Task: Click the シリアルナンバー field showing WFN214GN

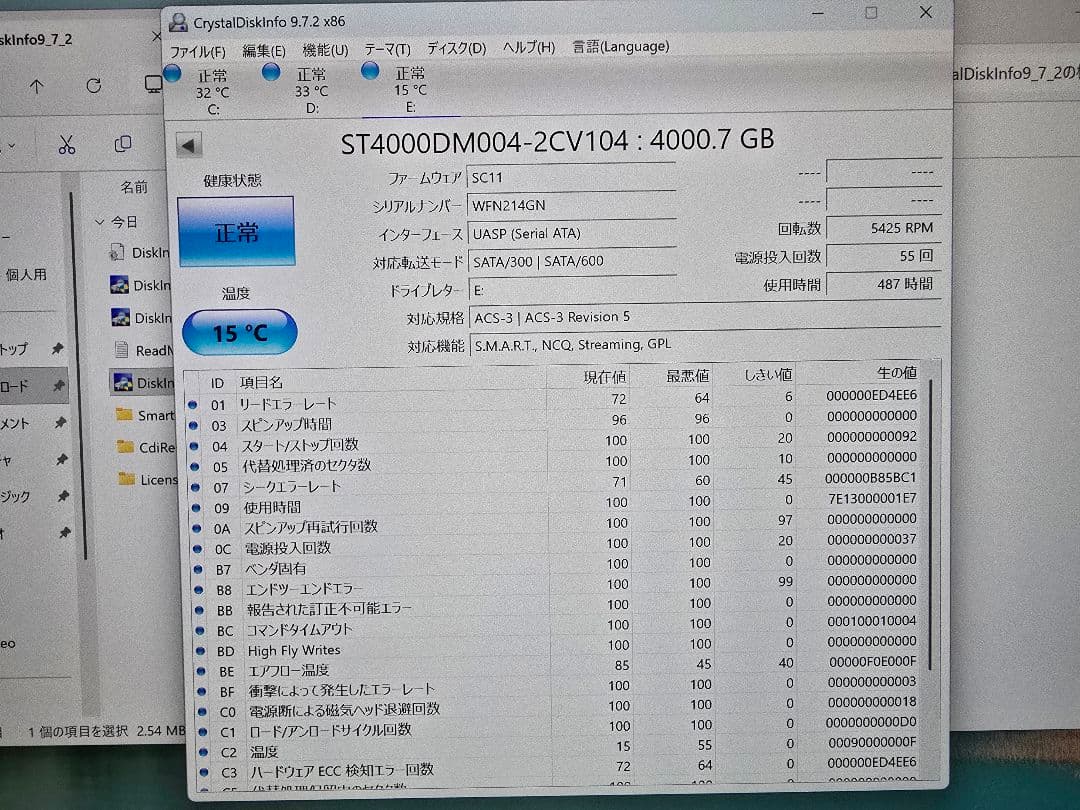Action: tap(570, 205)
